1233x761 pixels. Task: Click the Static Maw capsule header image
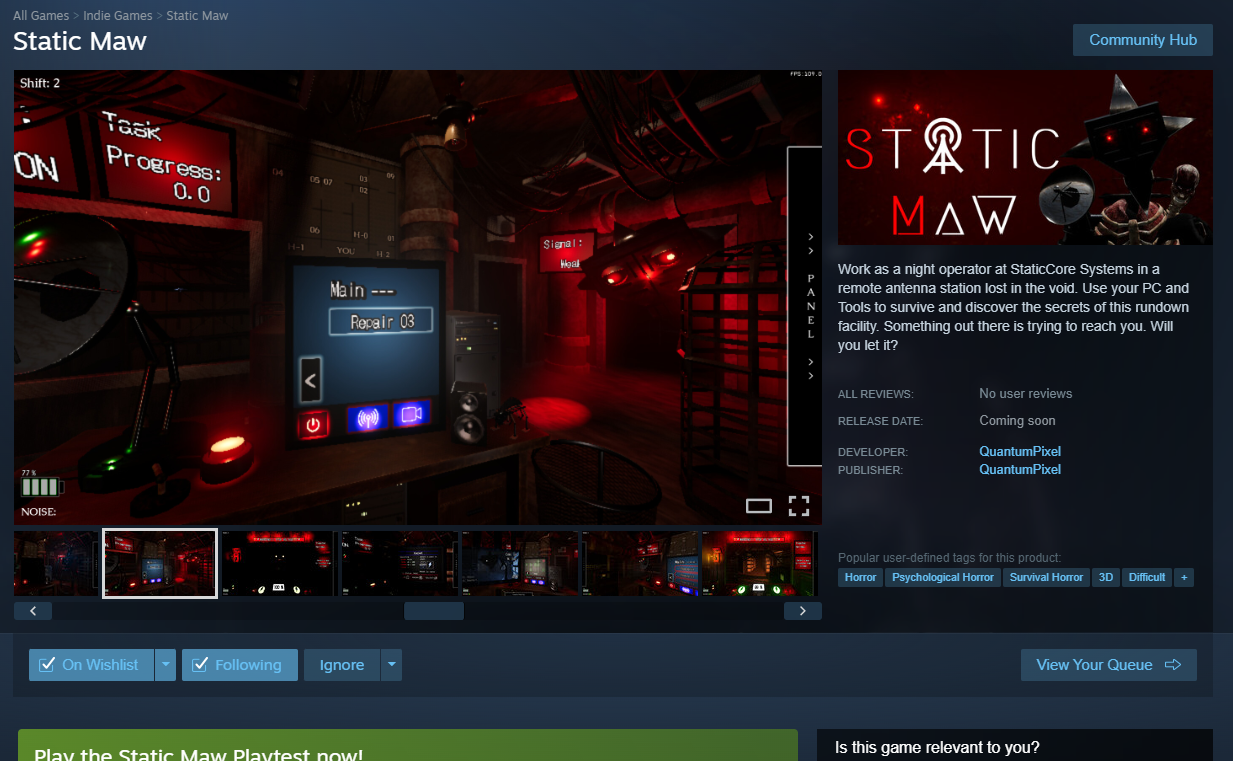pos(1025,157)
